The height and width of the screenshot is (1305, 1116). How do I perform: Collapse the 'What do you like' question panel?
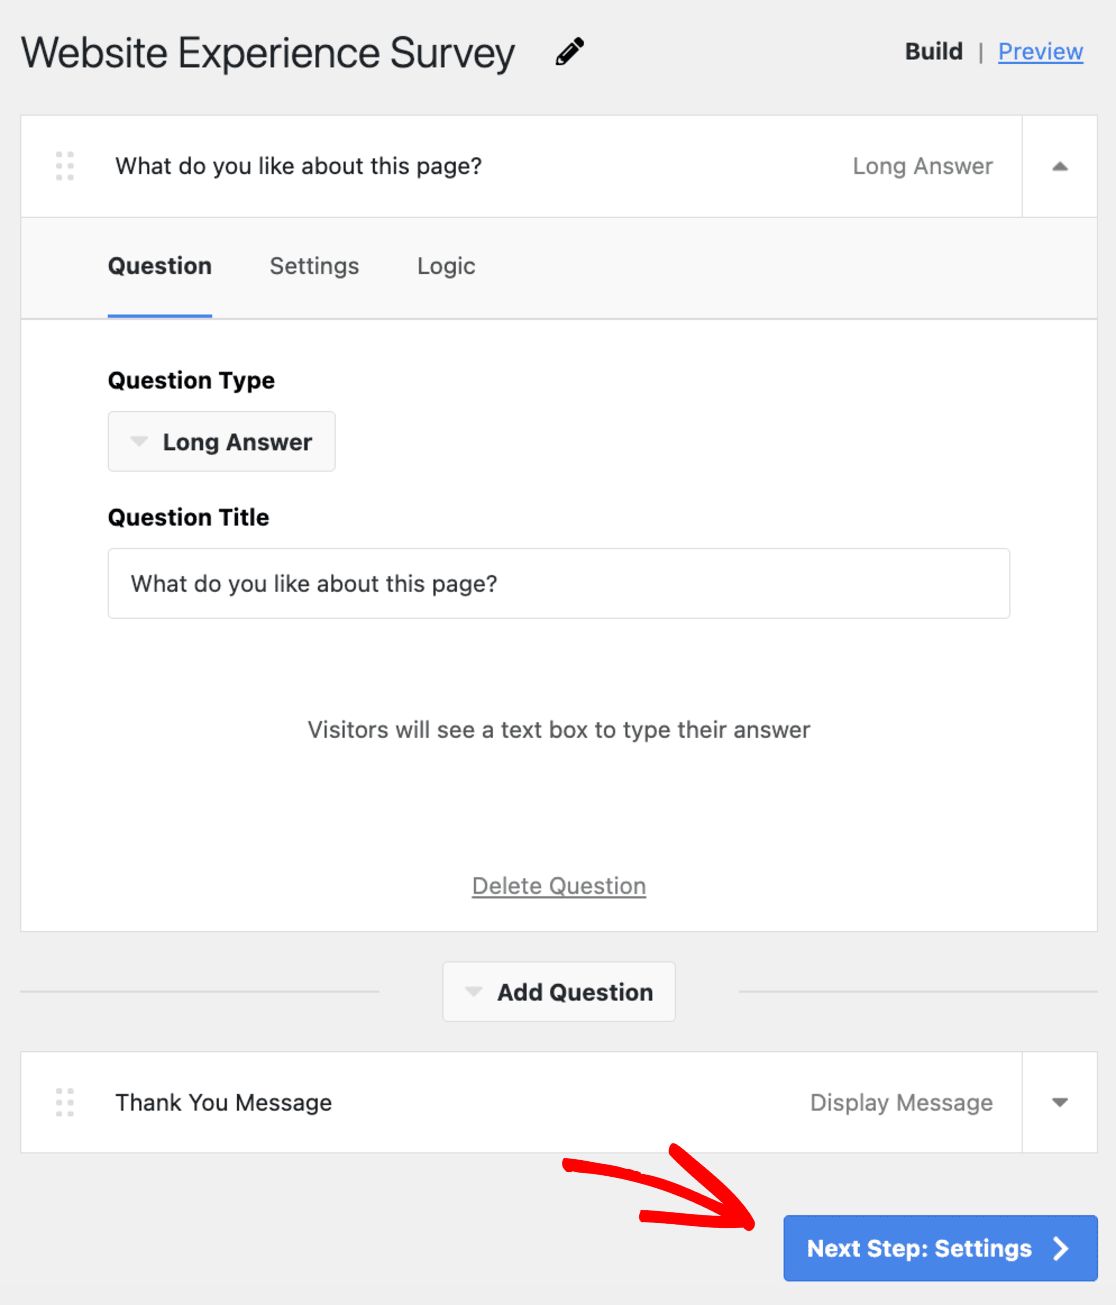(1060, 166)
